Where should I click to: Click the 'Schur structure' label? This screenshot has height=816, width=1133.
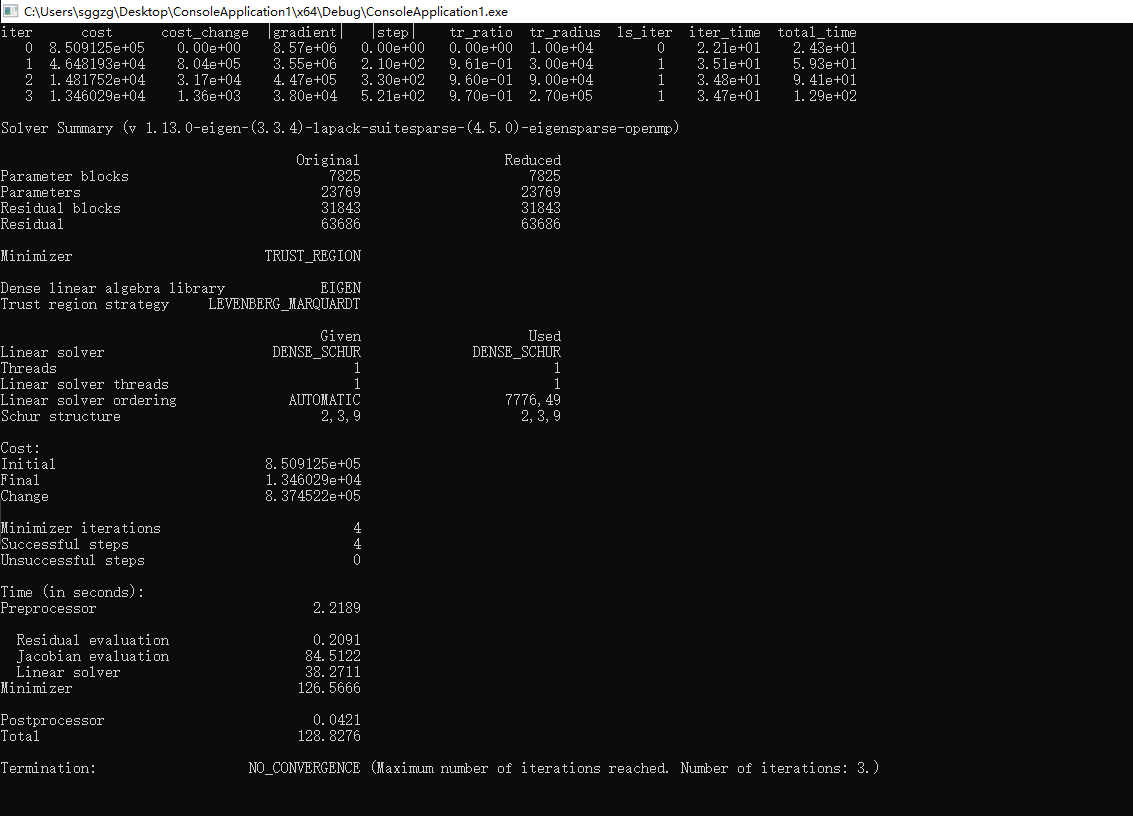pyautogui.click(x=61, y=416)
